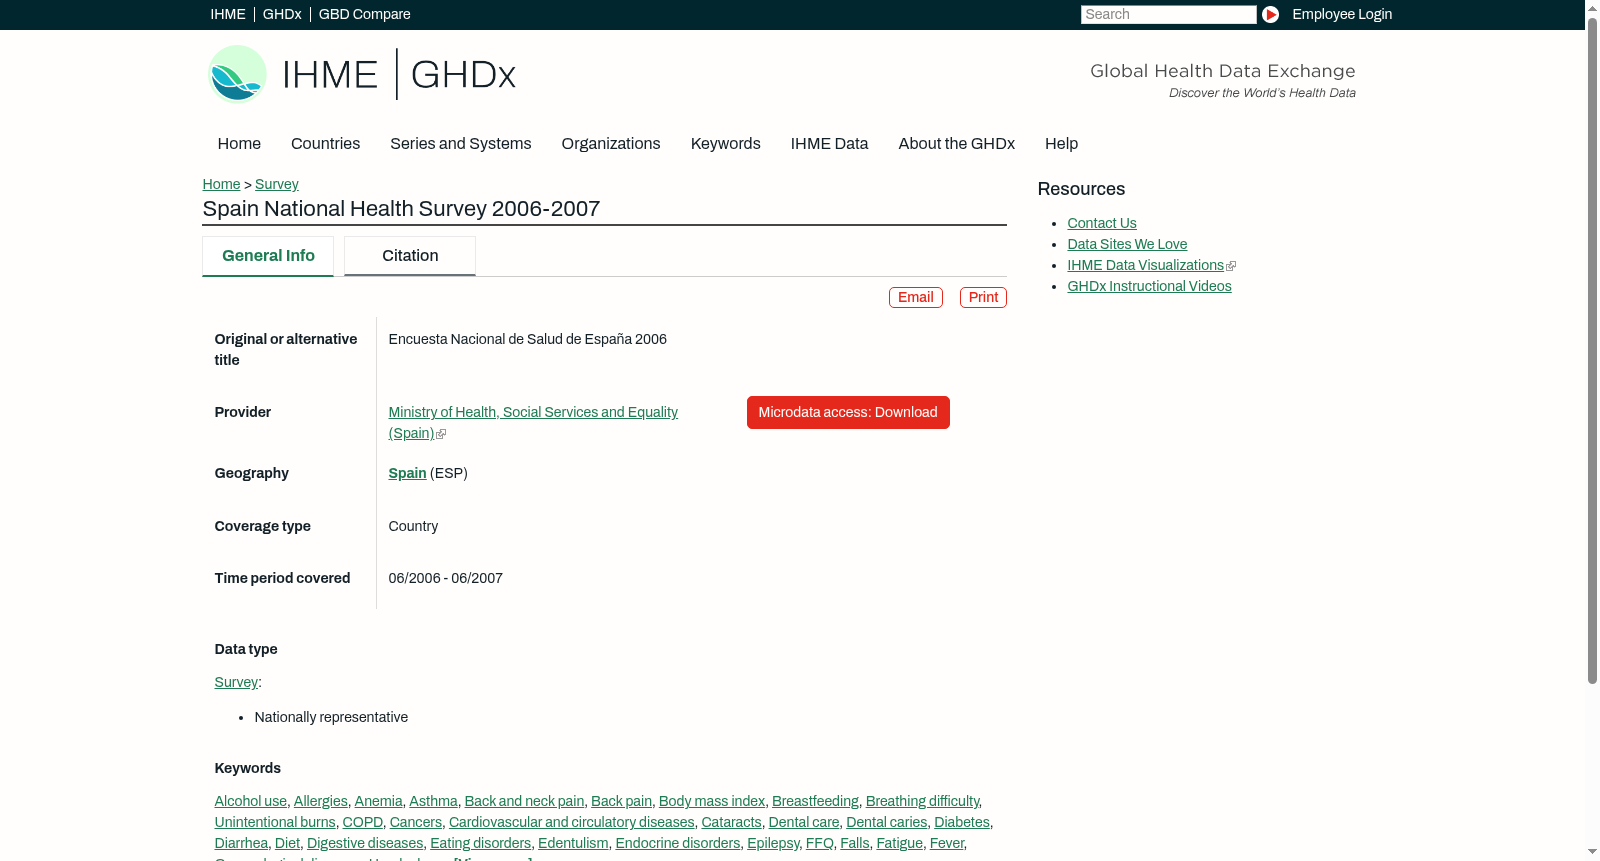
Task: Open the GHDx link in top bar
Action: 282,14
